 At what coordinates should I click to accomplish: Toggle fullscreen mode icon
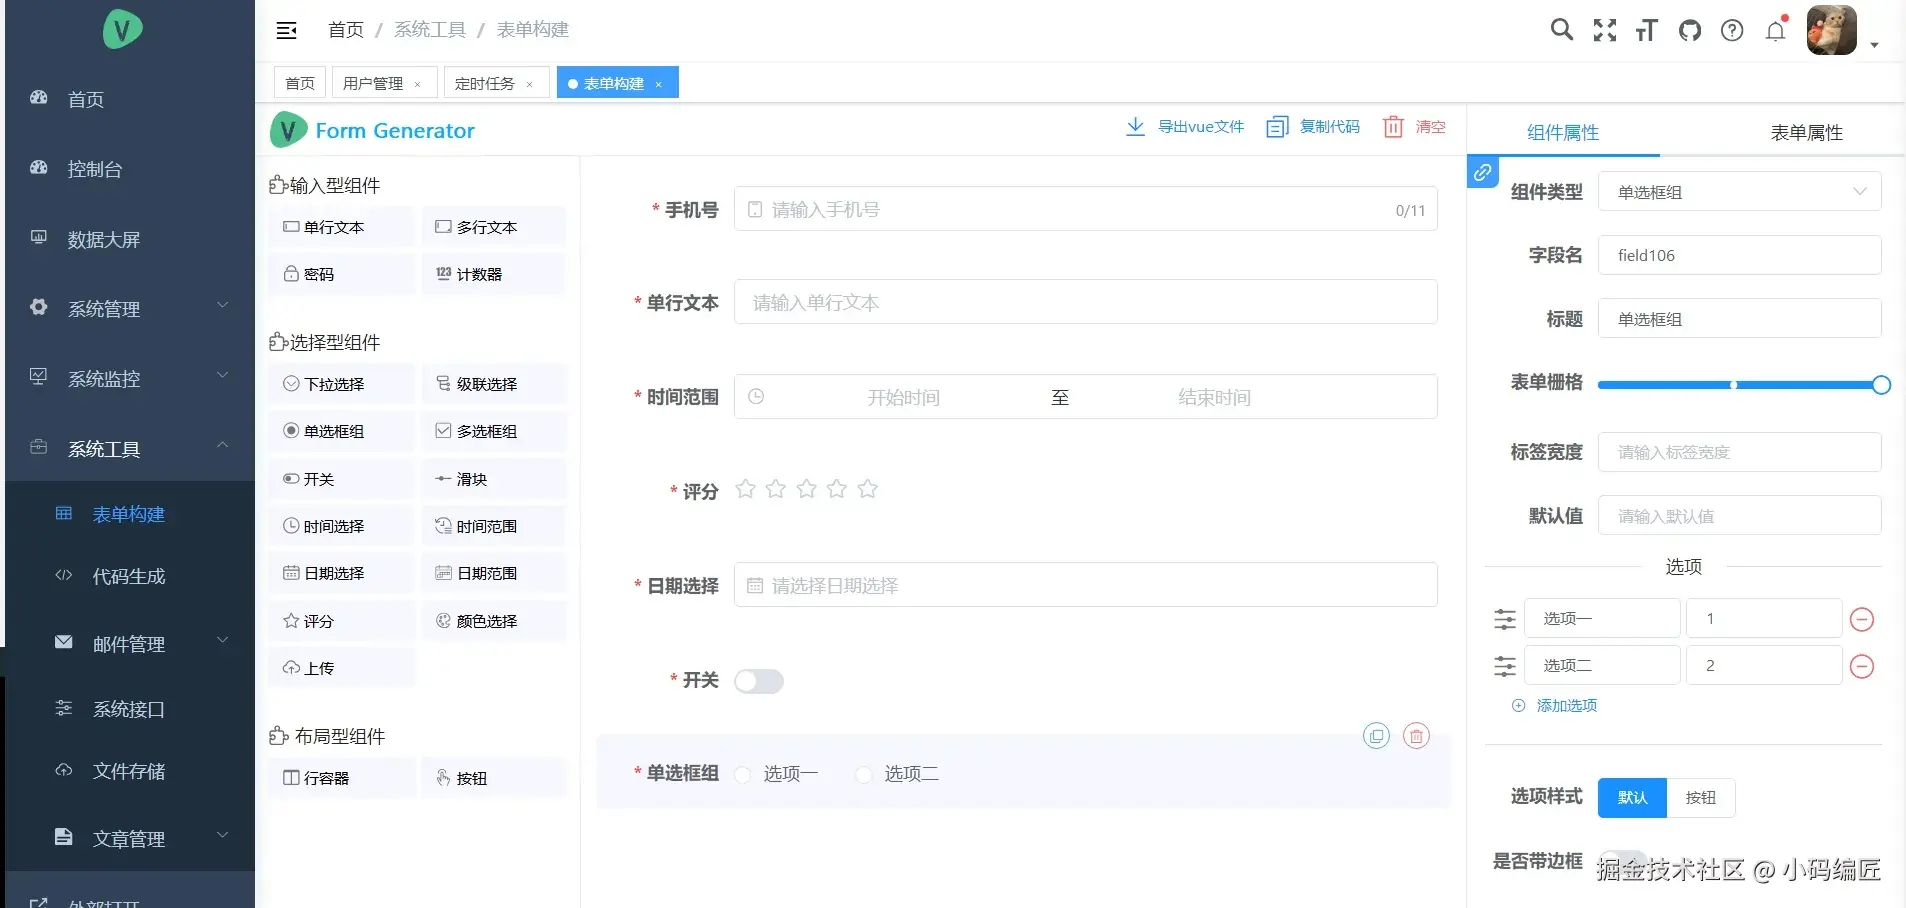coord(1605,30)
